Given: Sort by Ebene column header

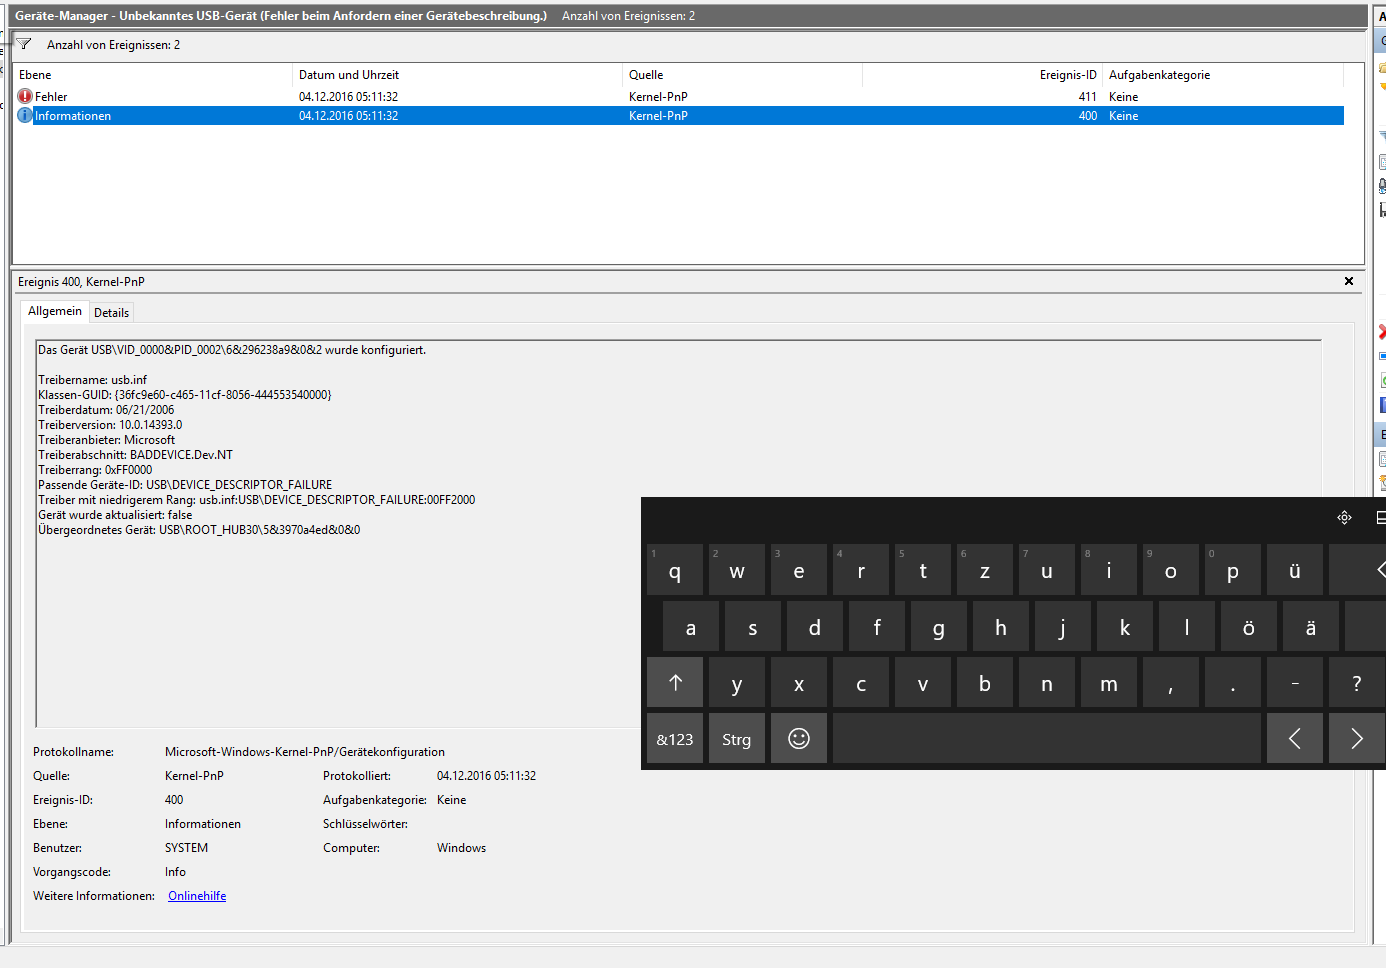Looking at the screenshot, I should pyautogui.click(x=153, y=75).
